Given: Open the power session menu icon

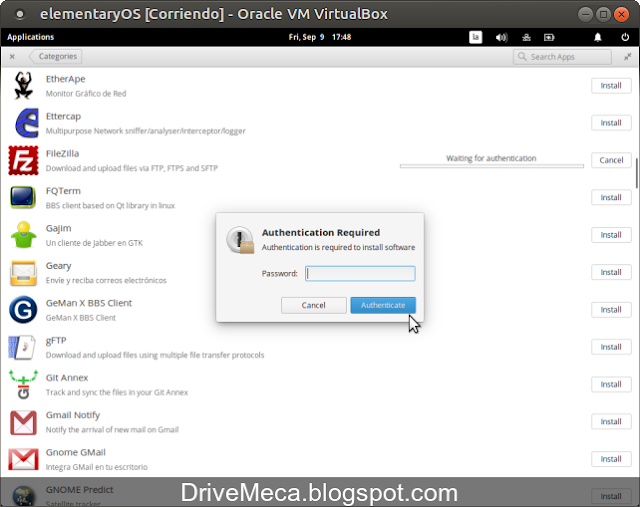Looking at the screenshot, I should [x=625, y=37].
